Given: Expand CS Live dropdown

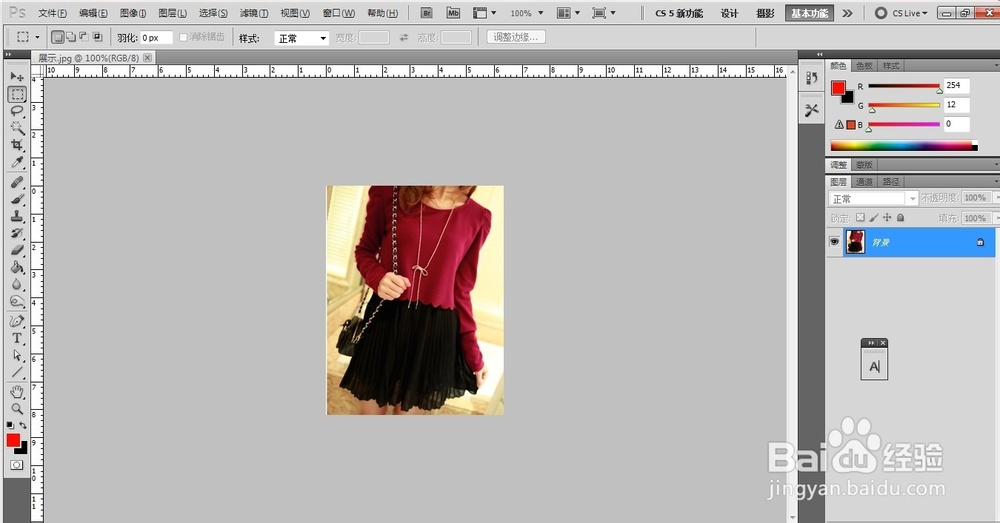Looking at the screenshot, I should [x=902, y=13].
